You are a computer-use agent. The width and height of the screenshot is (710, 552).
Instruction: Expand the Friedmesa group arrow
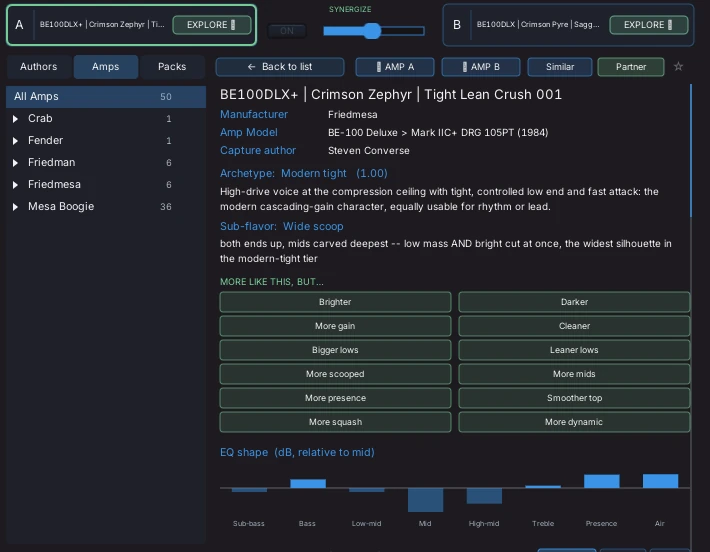pyautogui.click(x=15, y=185)
